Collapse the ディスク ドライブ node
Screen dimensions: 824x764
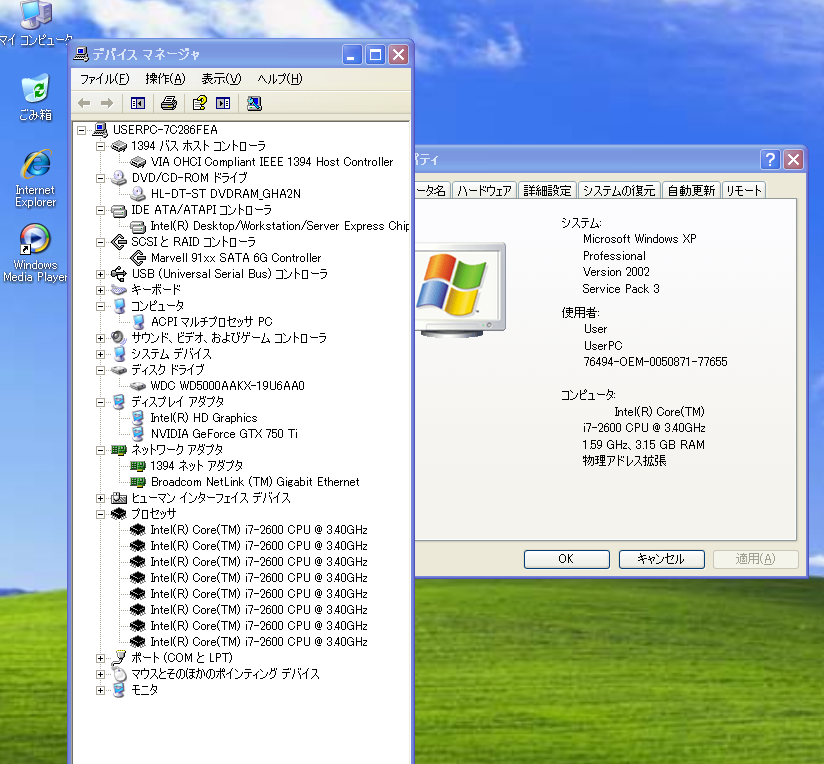coord(100,370)
